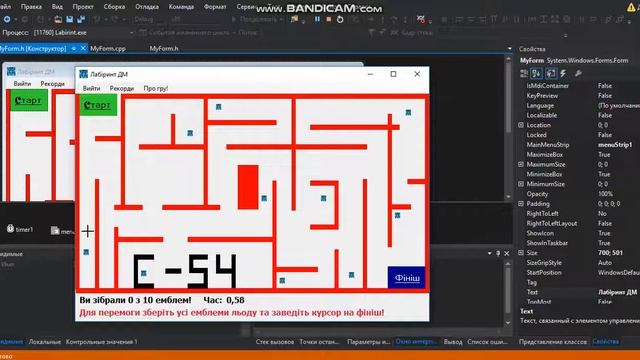Click the Events lightning bolt icon

click(564, 73)
